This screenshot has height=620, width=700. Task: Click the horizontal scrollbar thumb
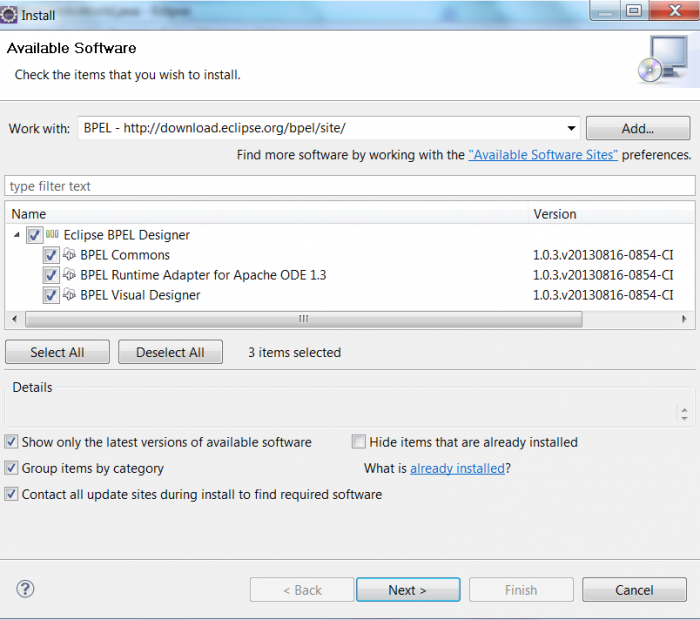point(304,319)
